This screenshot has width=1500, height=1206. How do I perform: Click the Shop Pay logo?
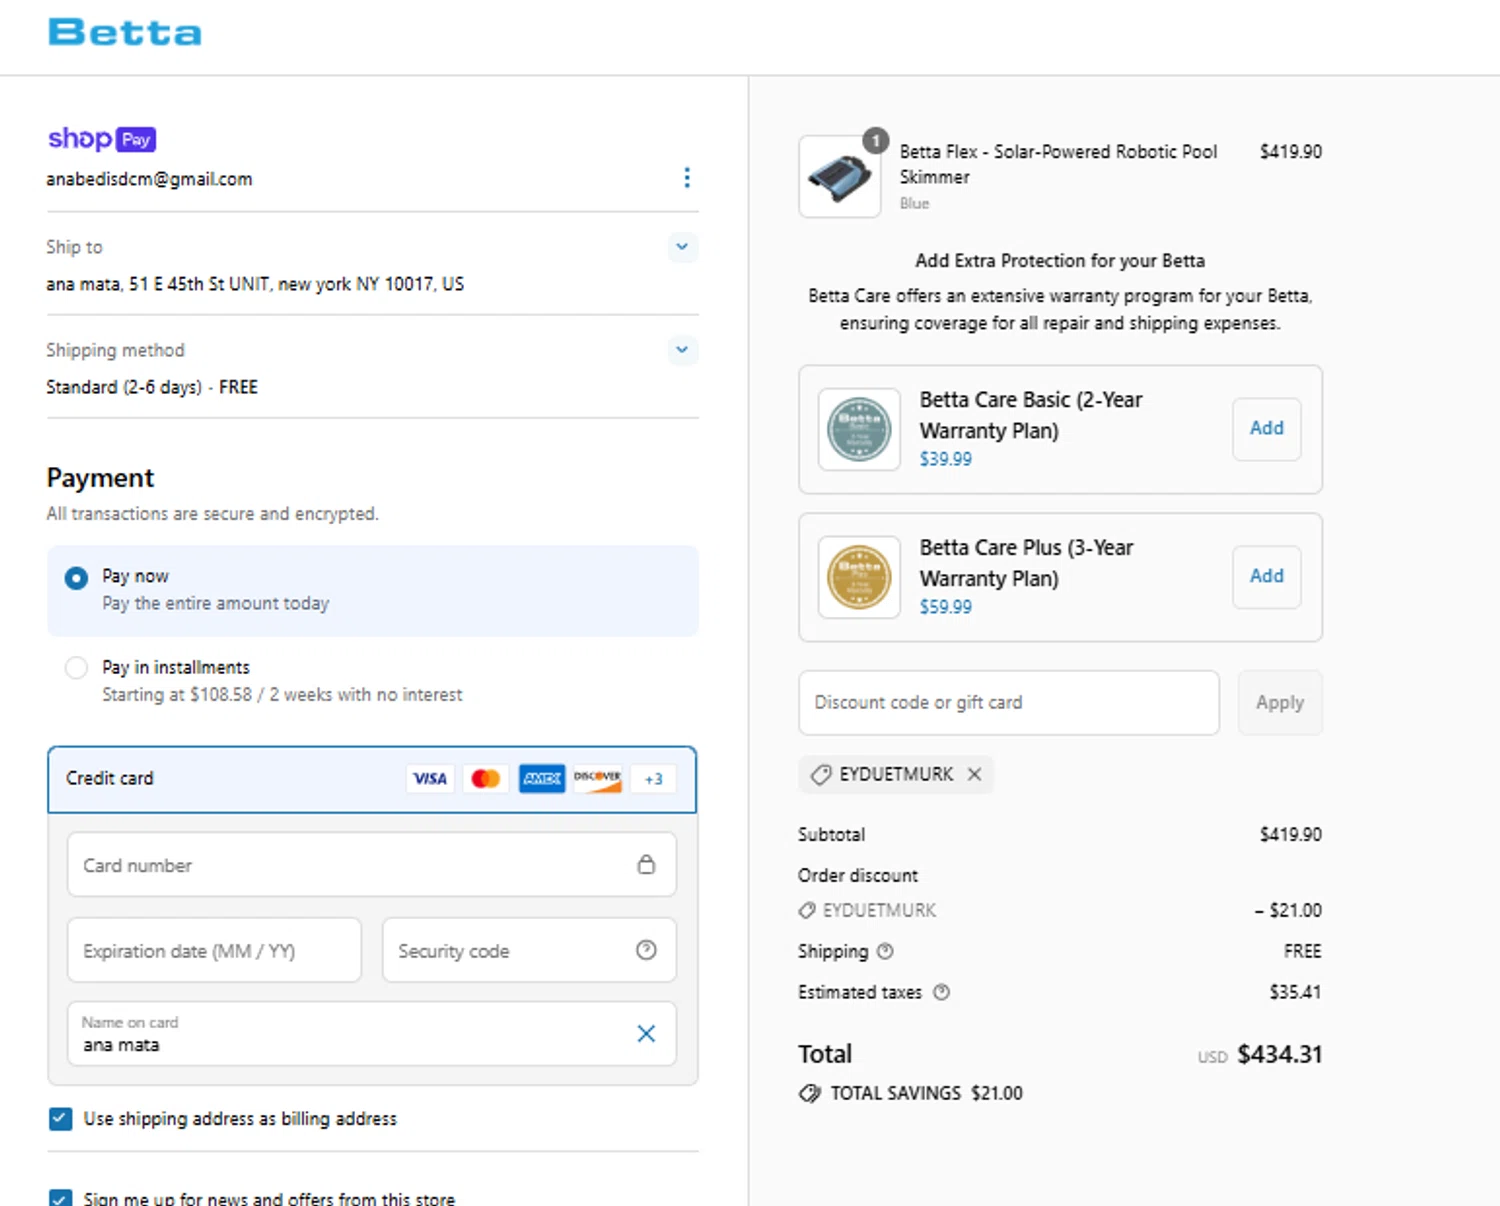coord(102,139)
